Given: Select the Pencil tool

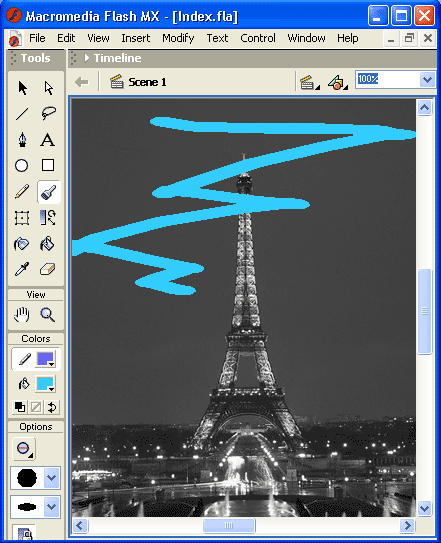Looking at the screenshot, I should [22, 192].
